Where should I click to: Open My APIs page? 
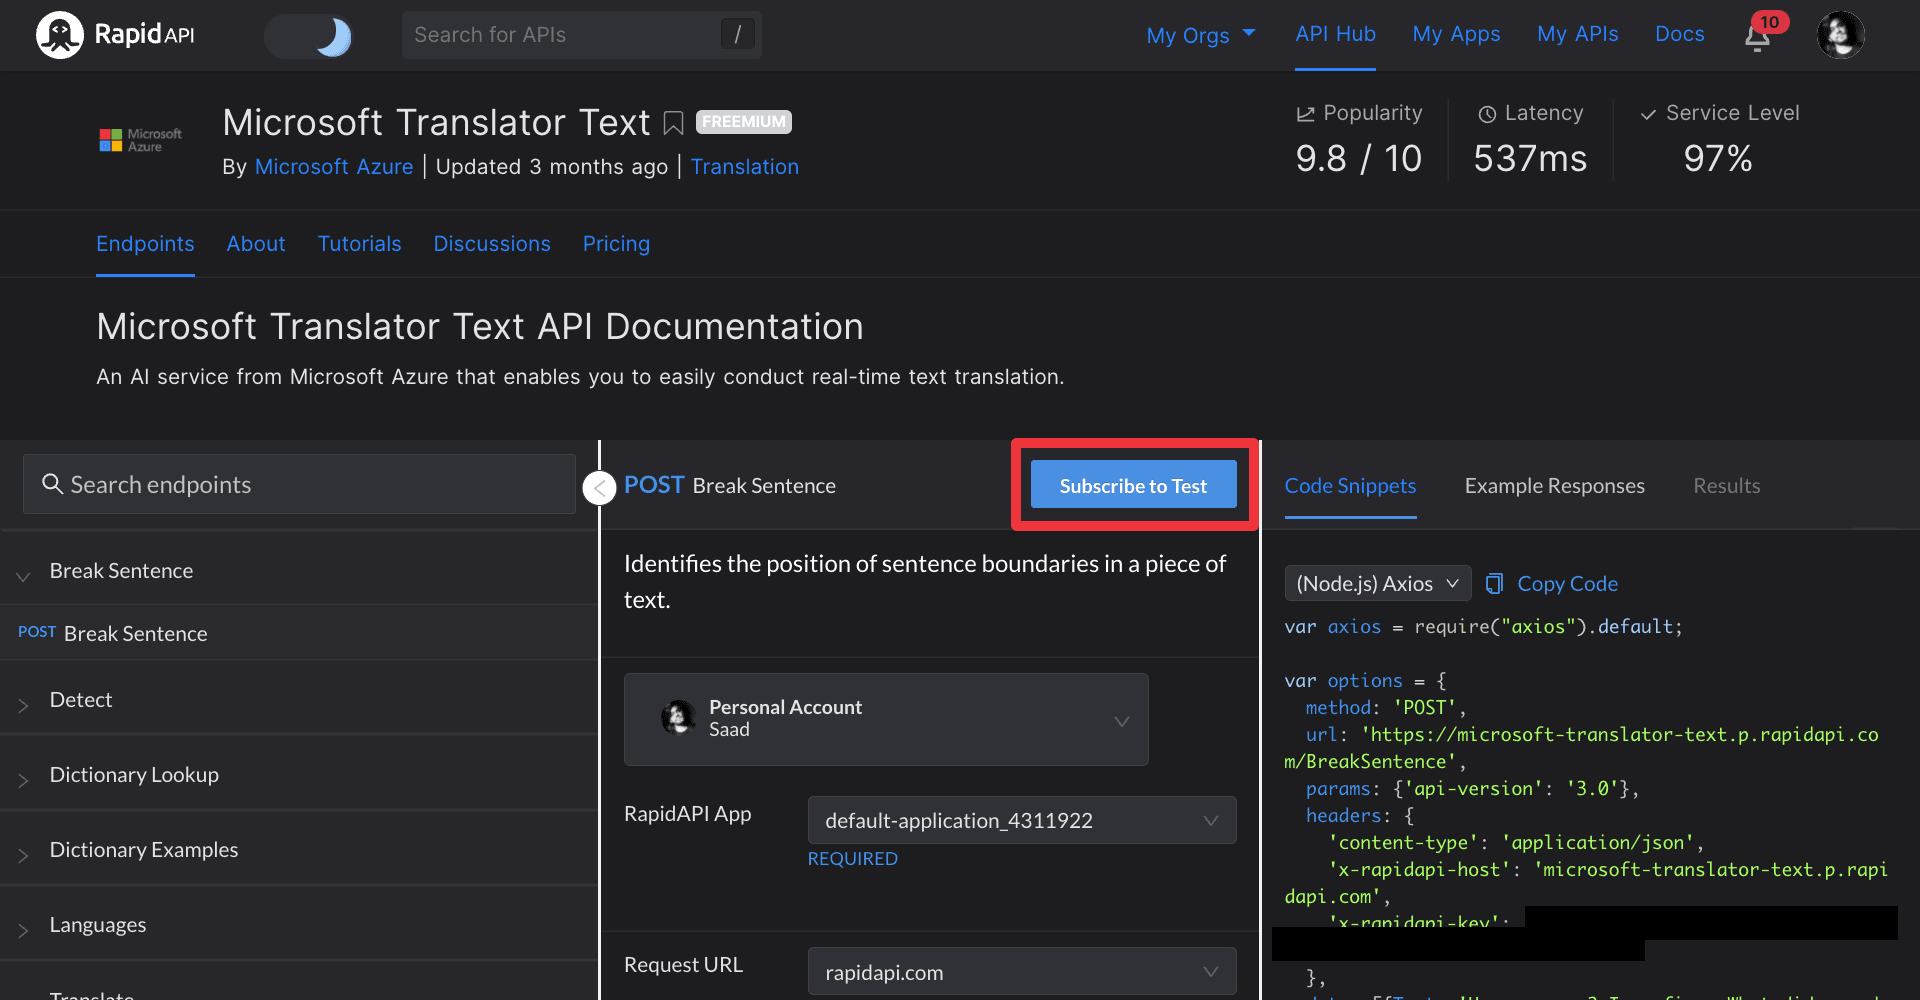click(x=1577, y=34)
